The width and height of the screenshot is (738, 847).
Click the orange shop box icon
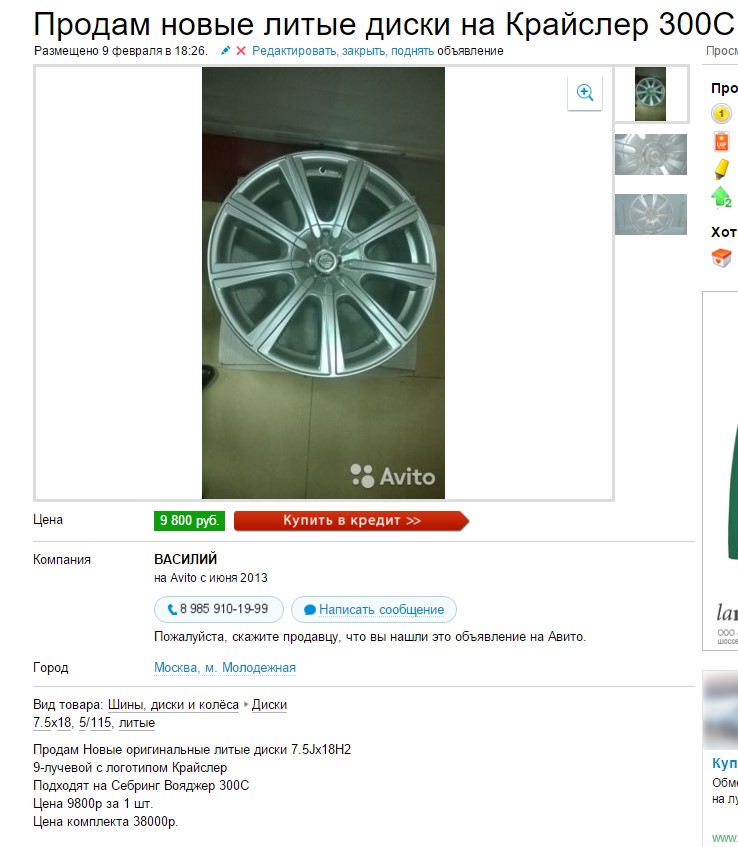tap(721, 258)
